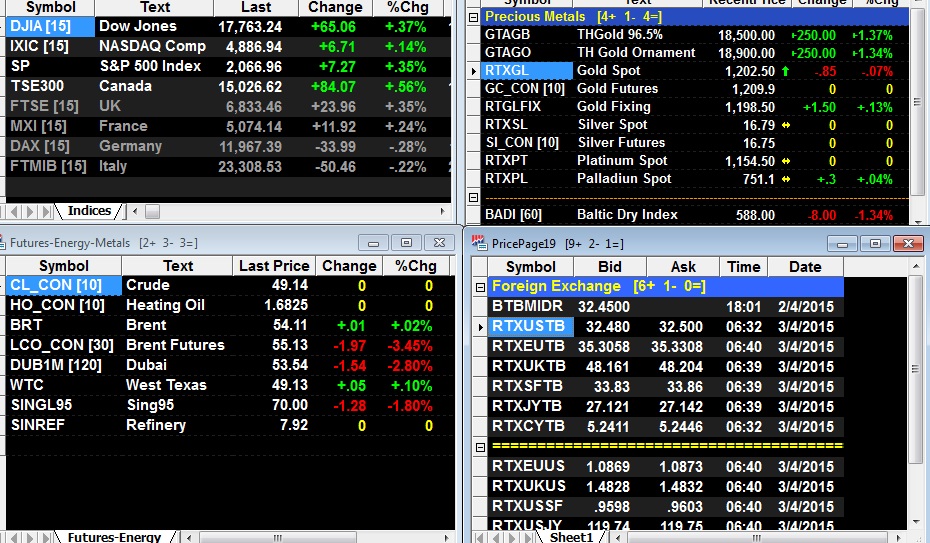This screenshot has width=930, height=543.
Task: Select the RTXSL Silver Spot row
Action: click(x=695, y=125)
